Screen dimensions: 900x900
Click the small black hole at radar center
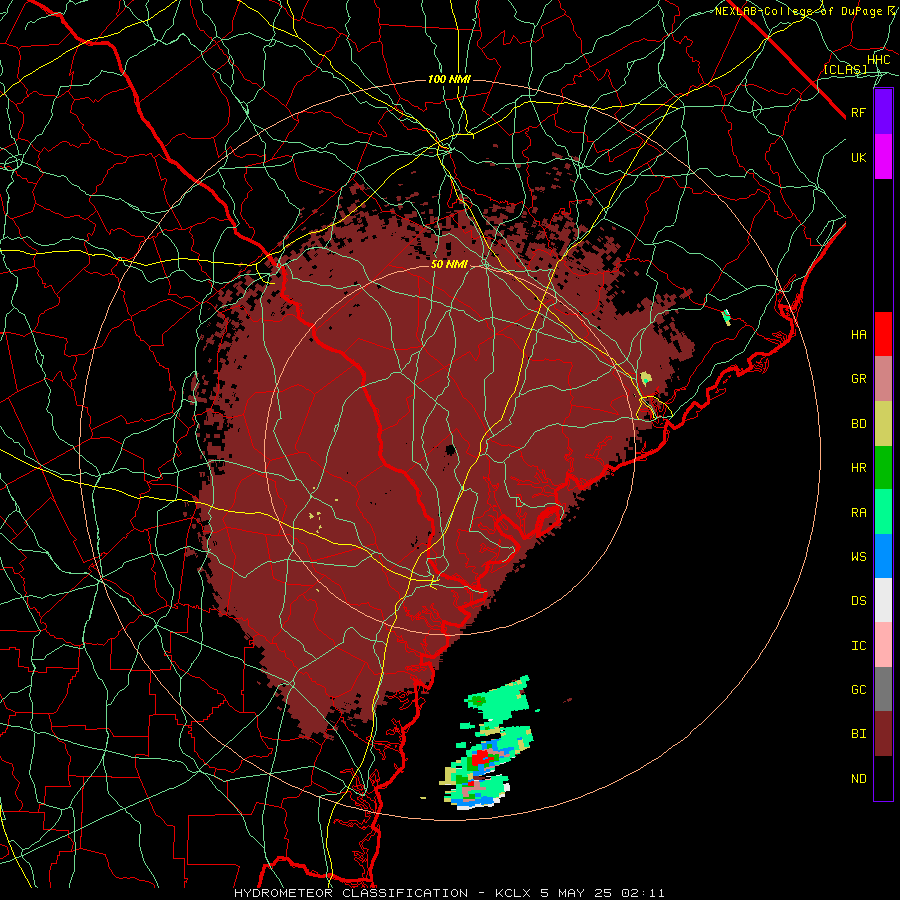click(x=451, y=449)
